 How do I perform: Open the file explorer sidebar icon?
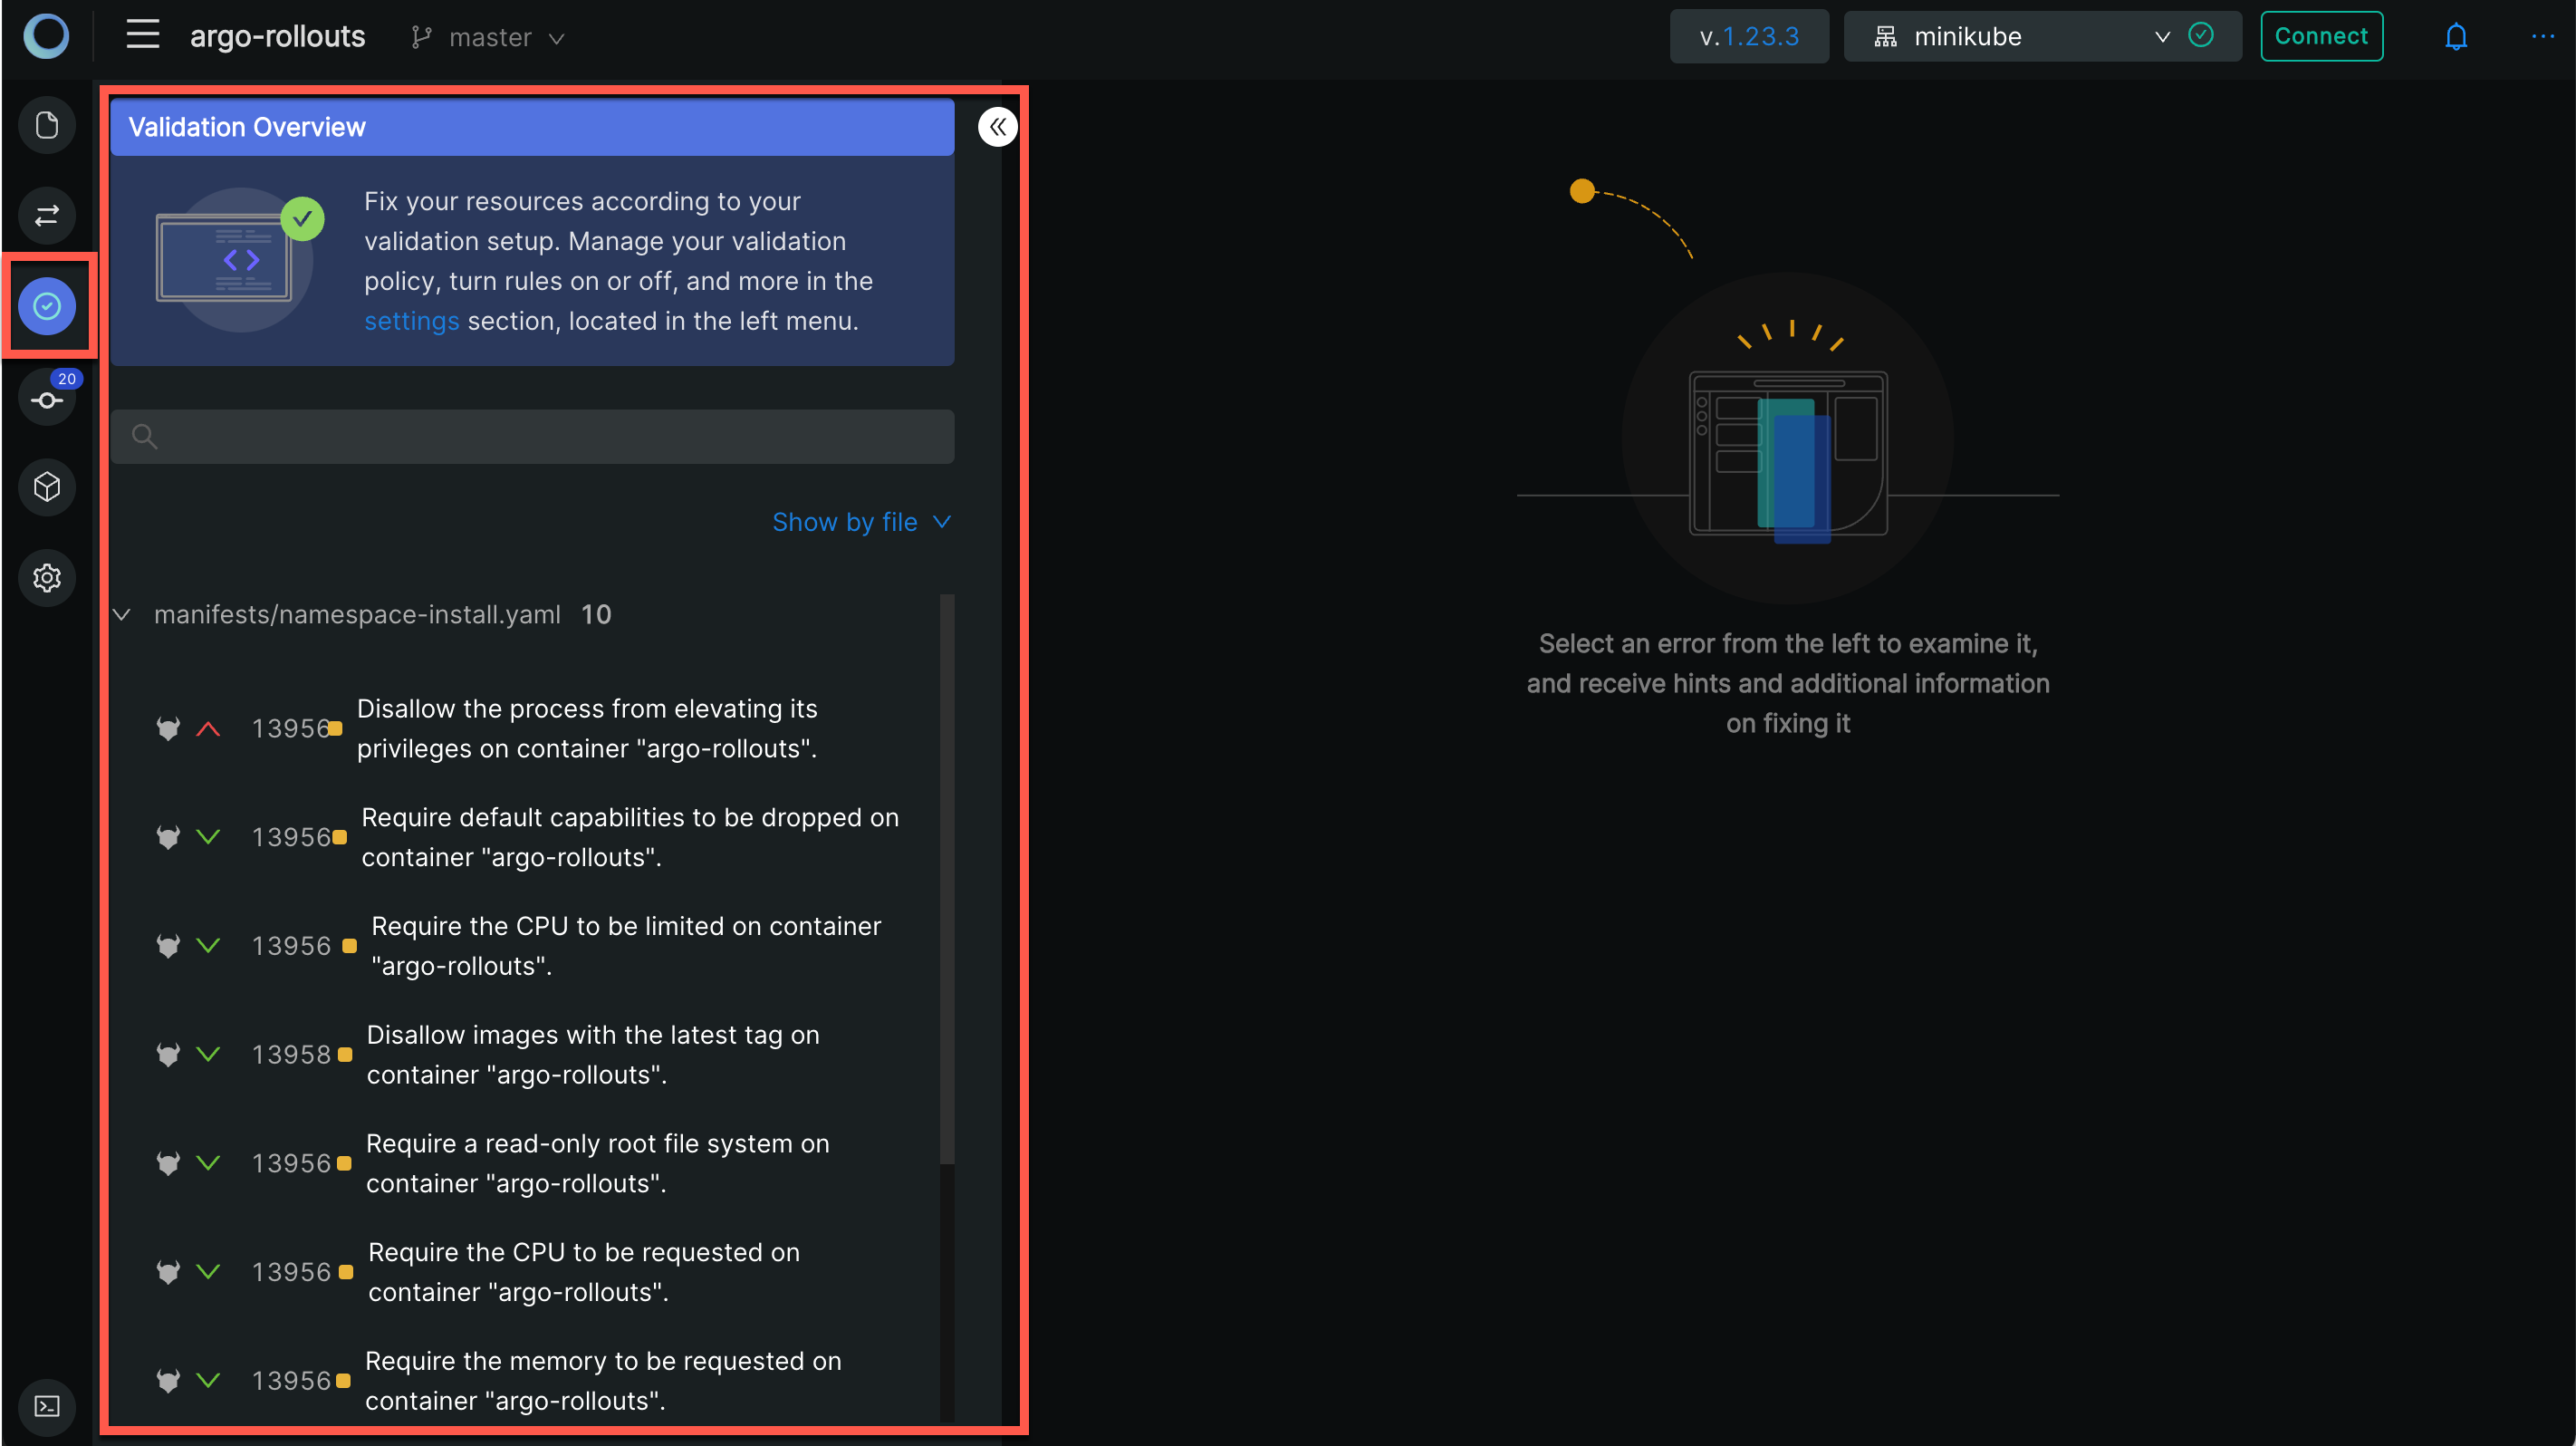point(47,125)
